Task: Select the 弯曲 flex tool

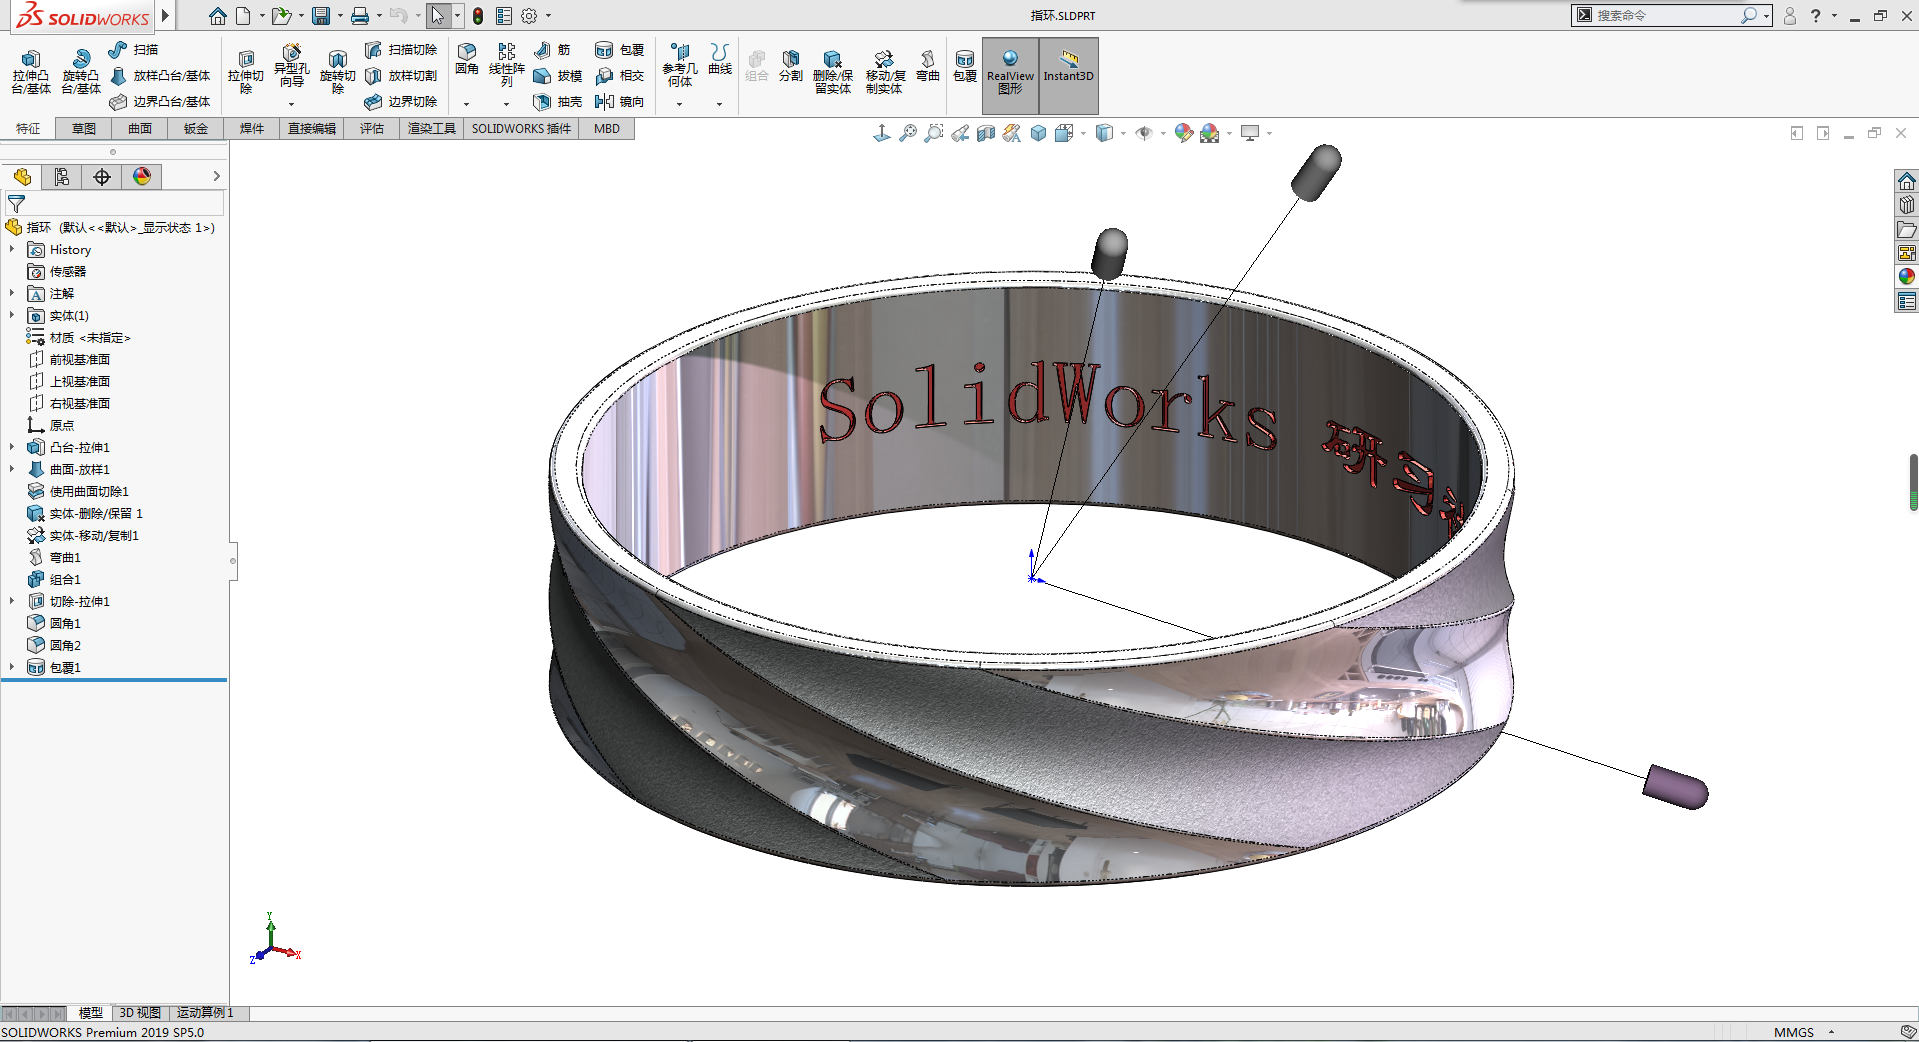Action: 928,65
